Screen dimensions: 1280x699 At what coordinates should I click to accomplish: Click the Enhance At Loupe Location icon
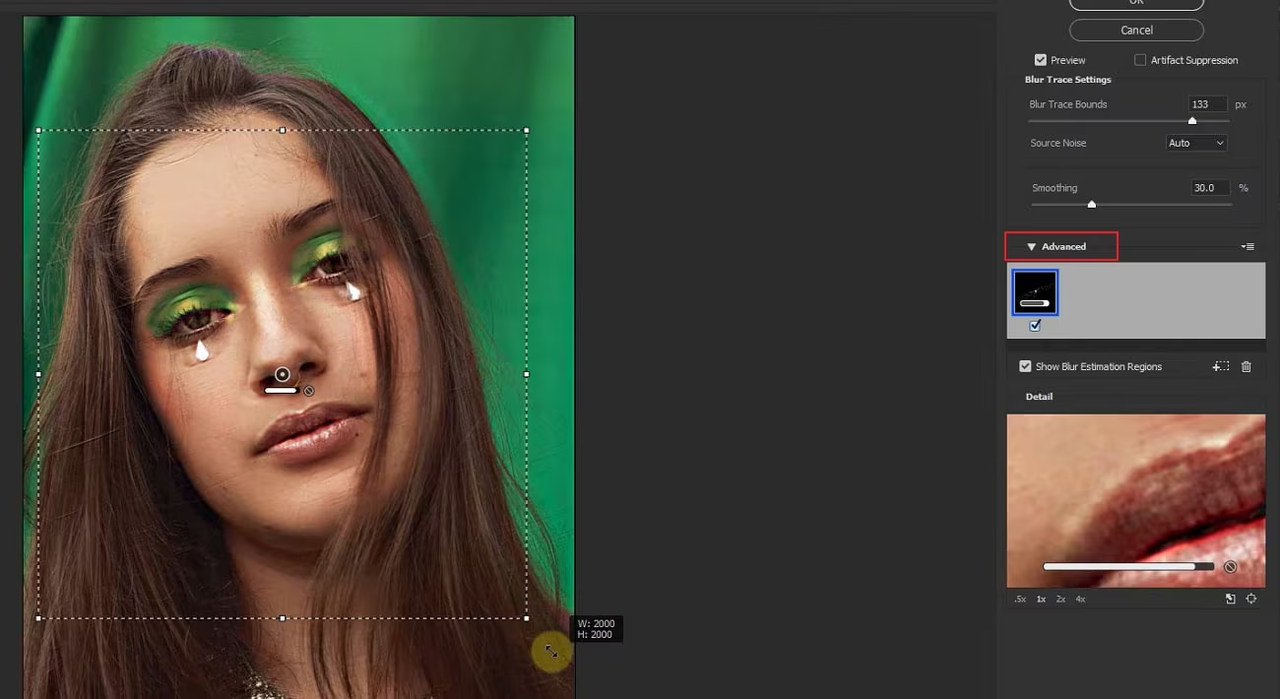[1251, 598]
